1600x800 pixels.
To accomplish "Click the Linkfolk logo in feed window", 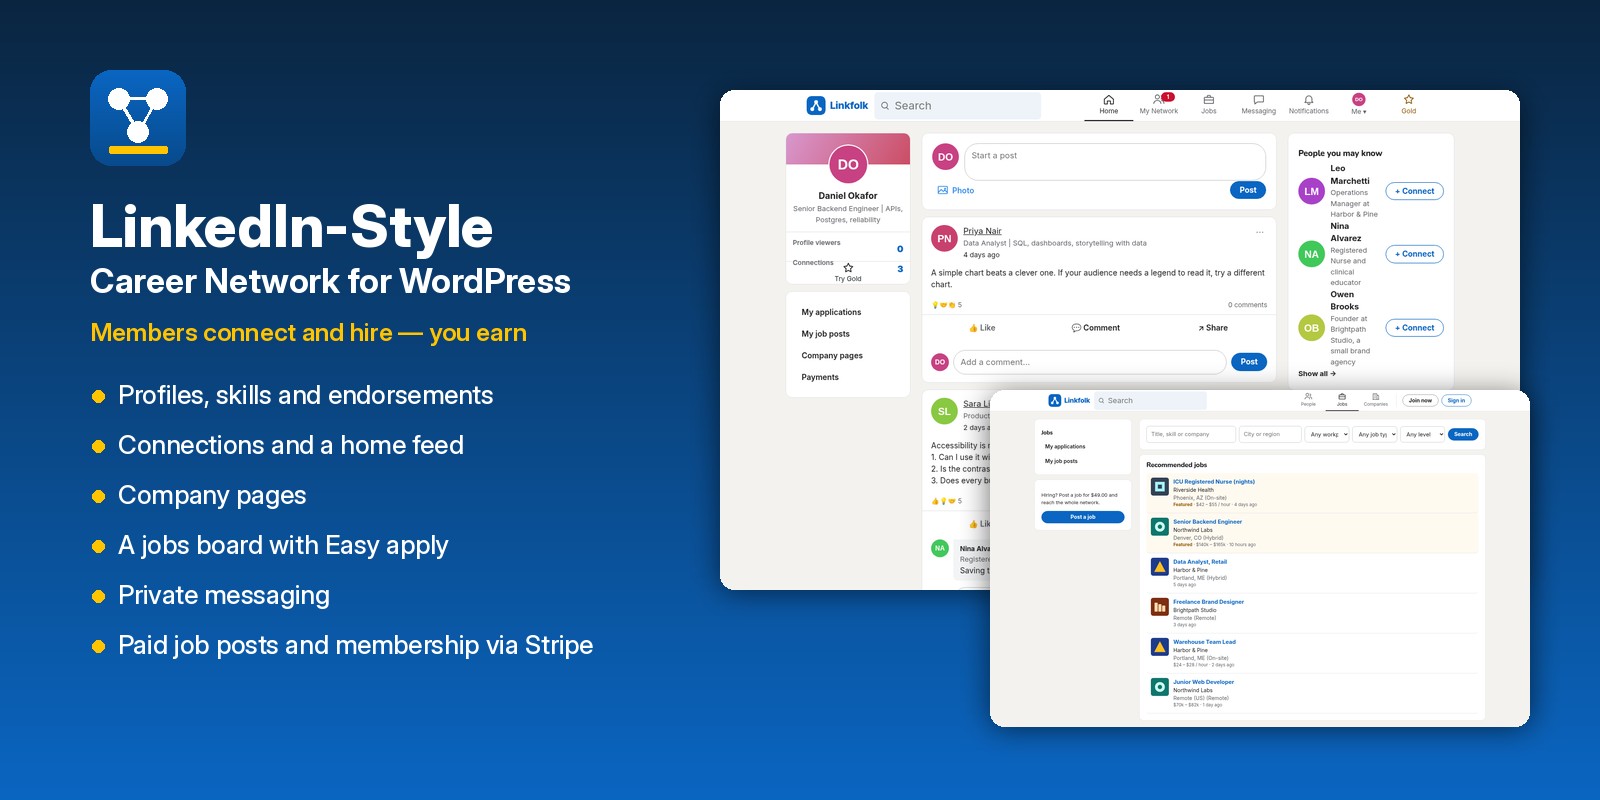I will click(x=837, y=105).
